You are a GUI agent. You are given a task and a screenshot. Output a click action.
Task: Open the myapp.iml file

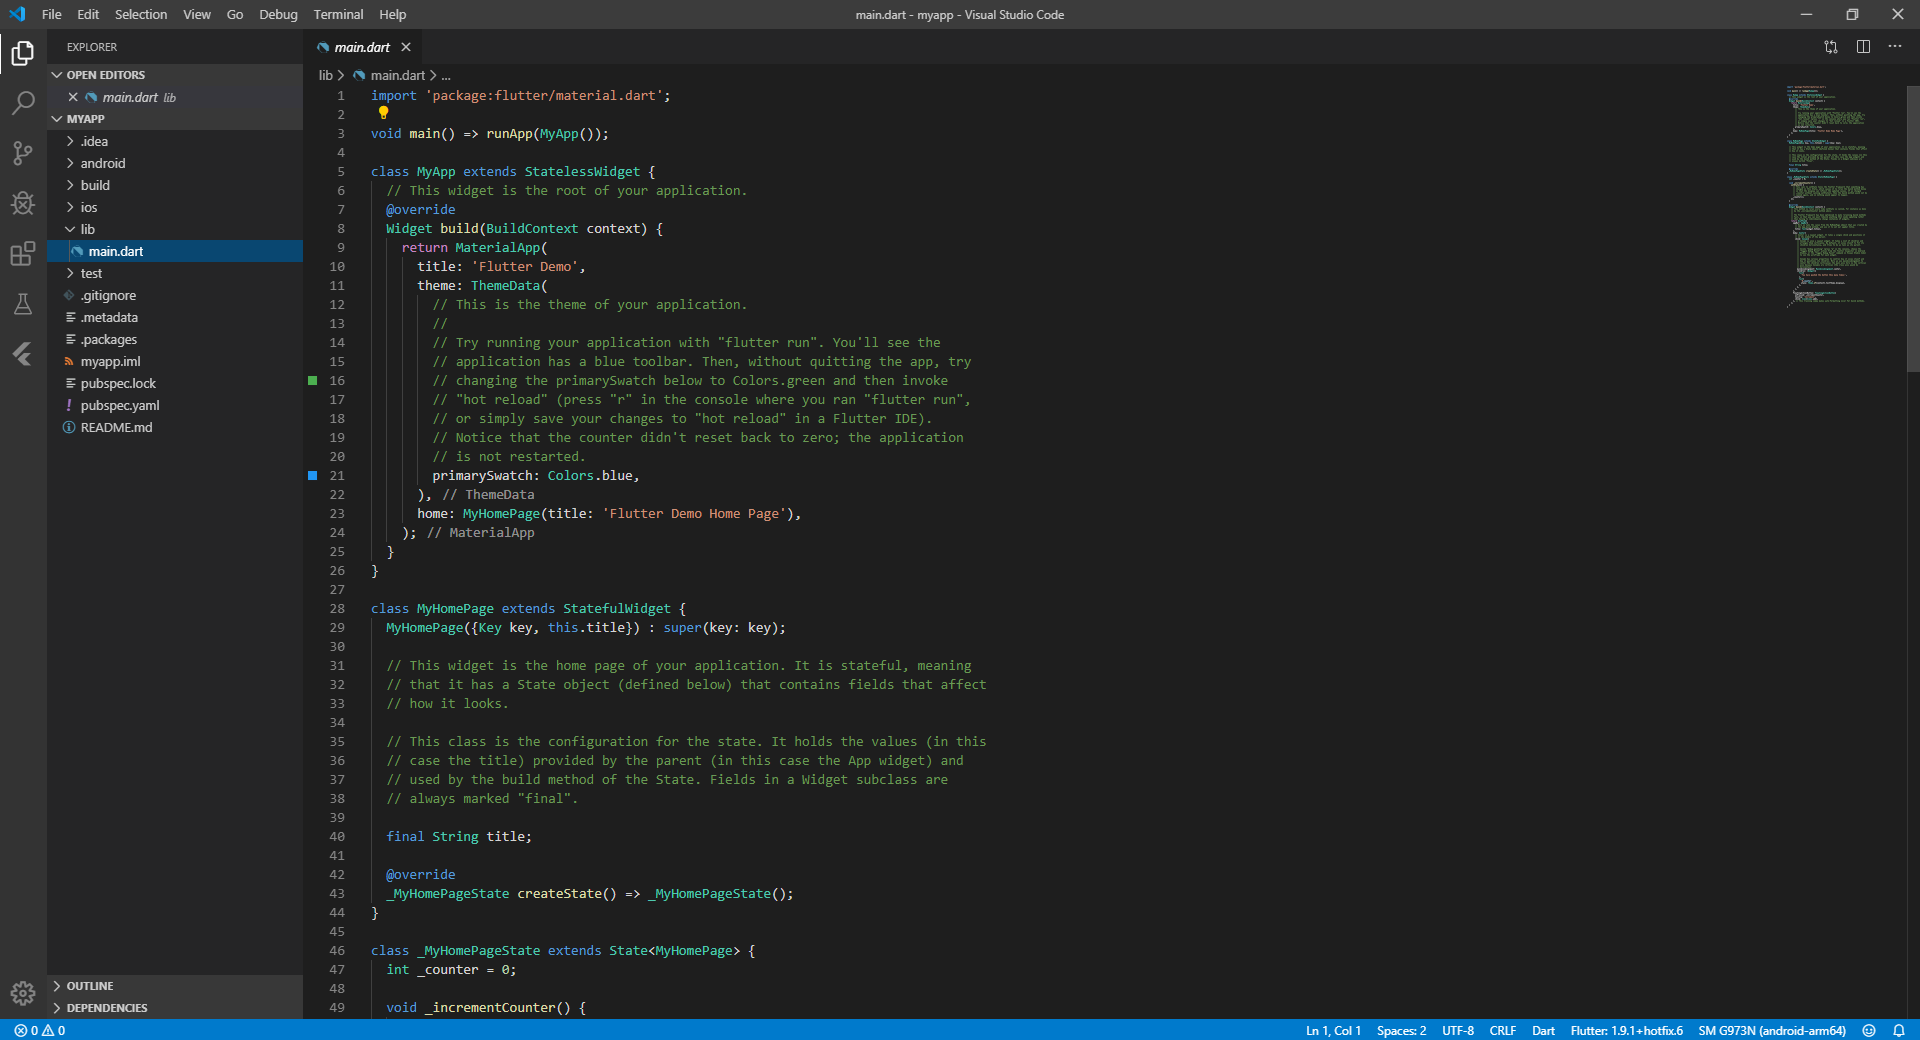click(x=175, y=361)
